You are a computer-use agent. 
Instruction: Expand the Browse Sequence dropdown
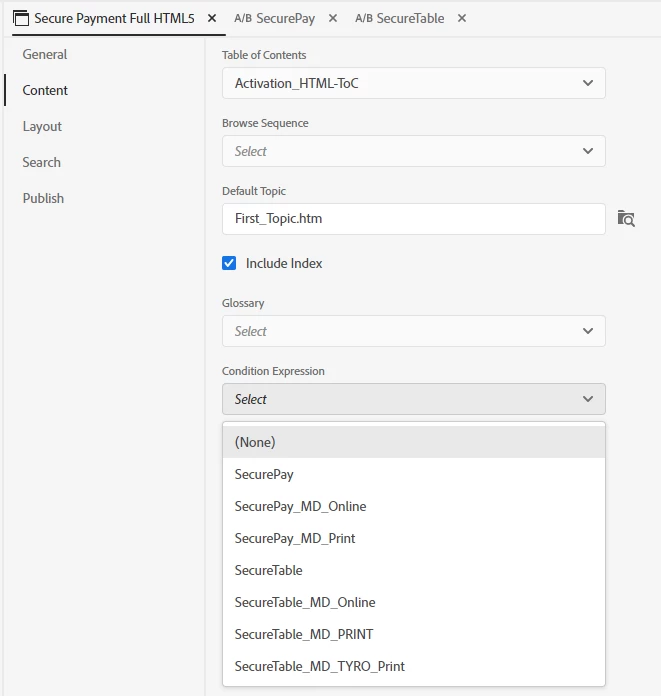click(413, 151)
